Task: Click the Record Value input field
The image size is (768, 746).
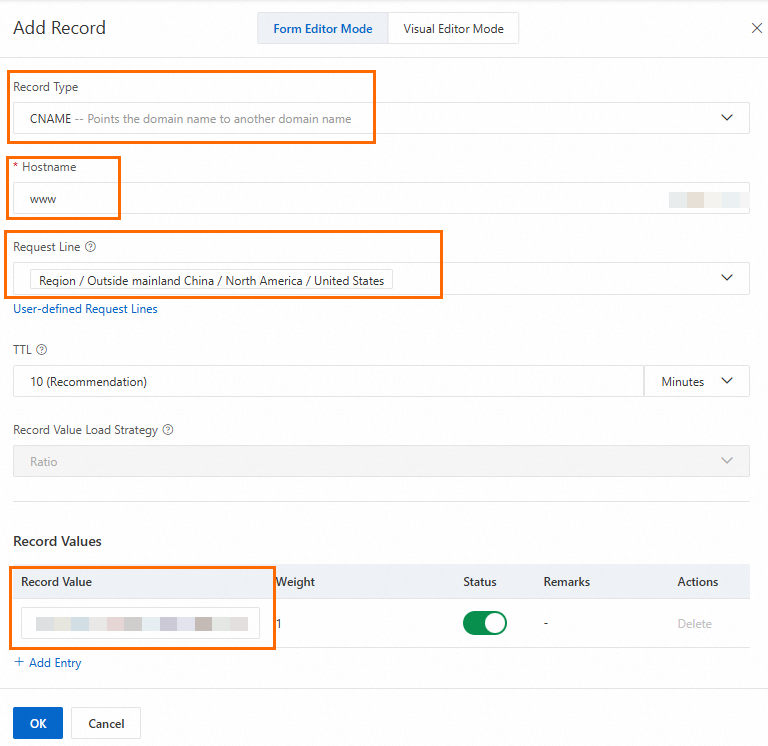Action: (x=140, y=623)
